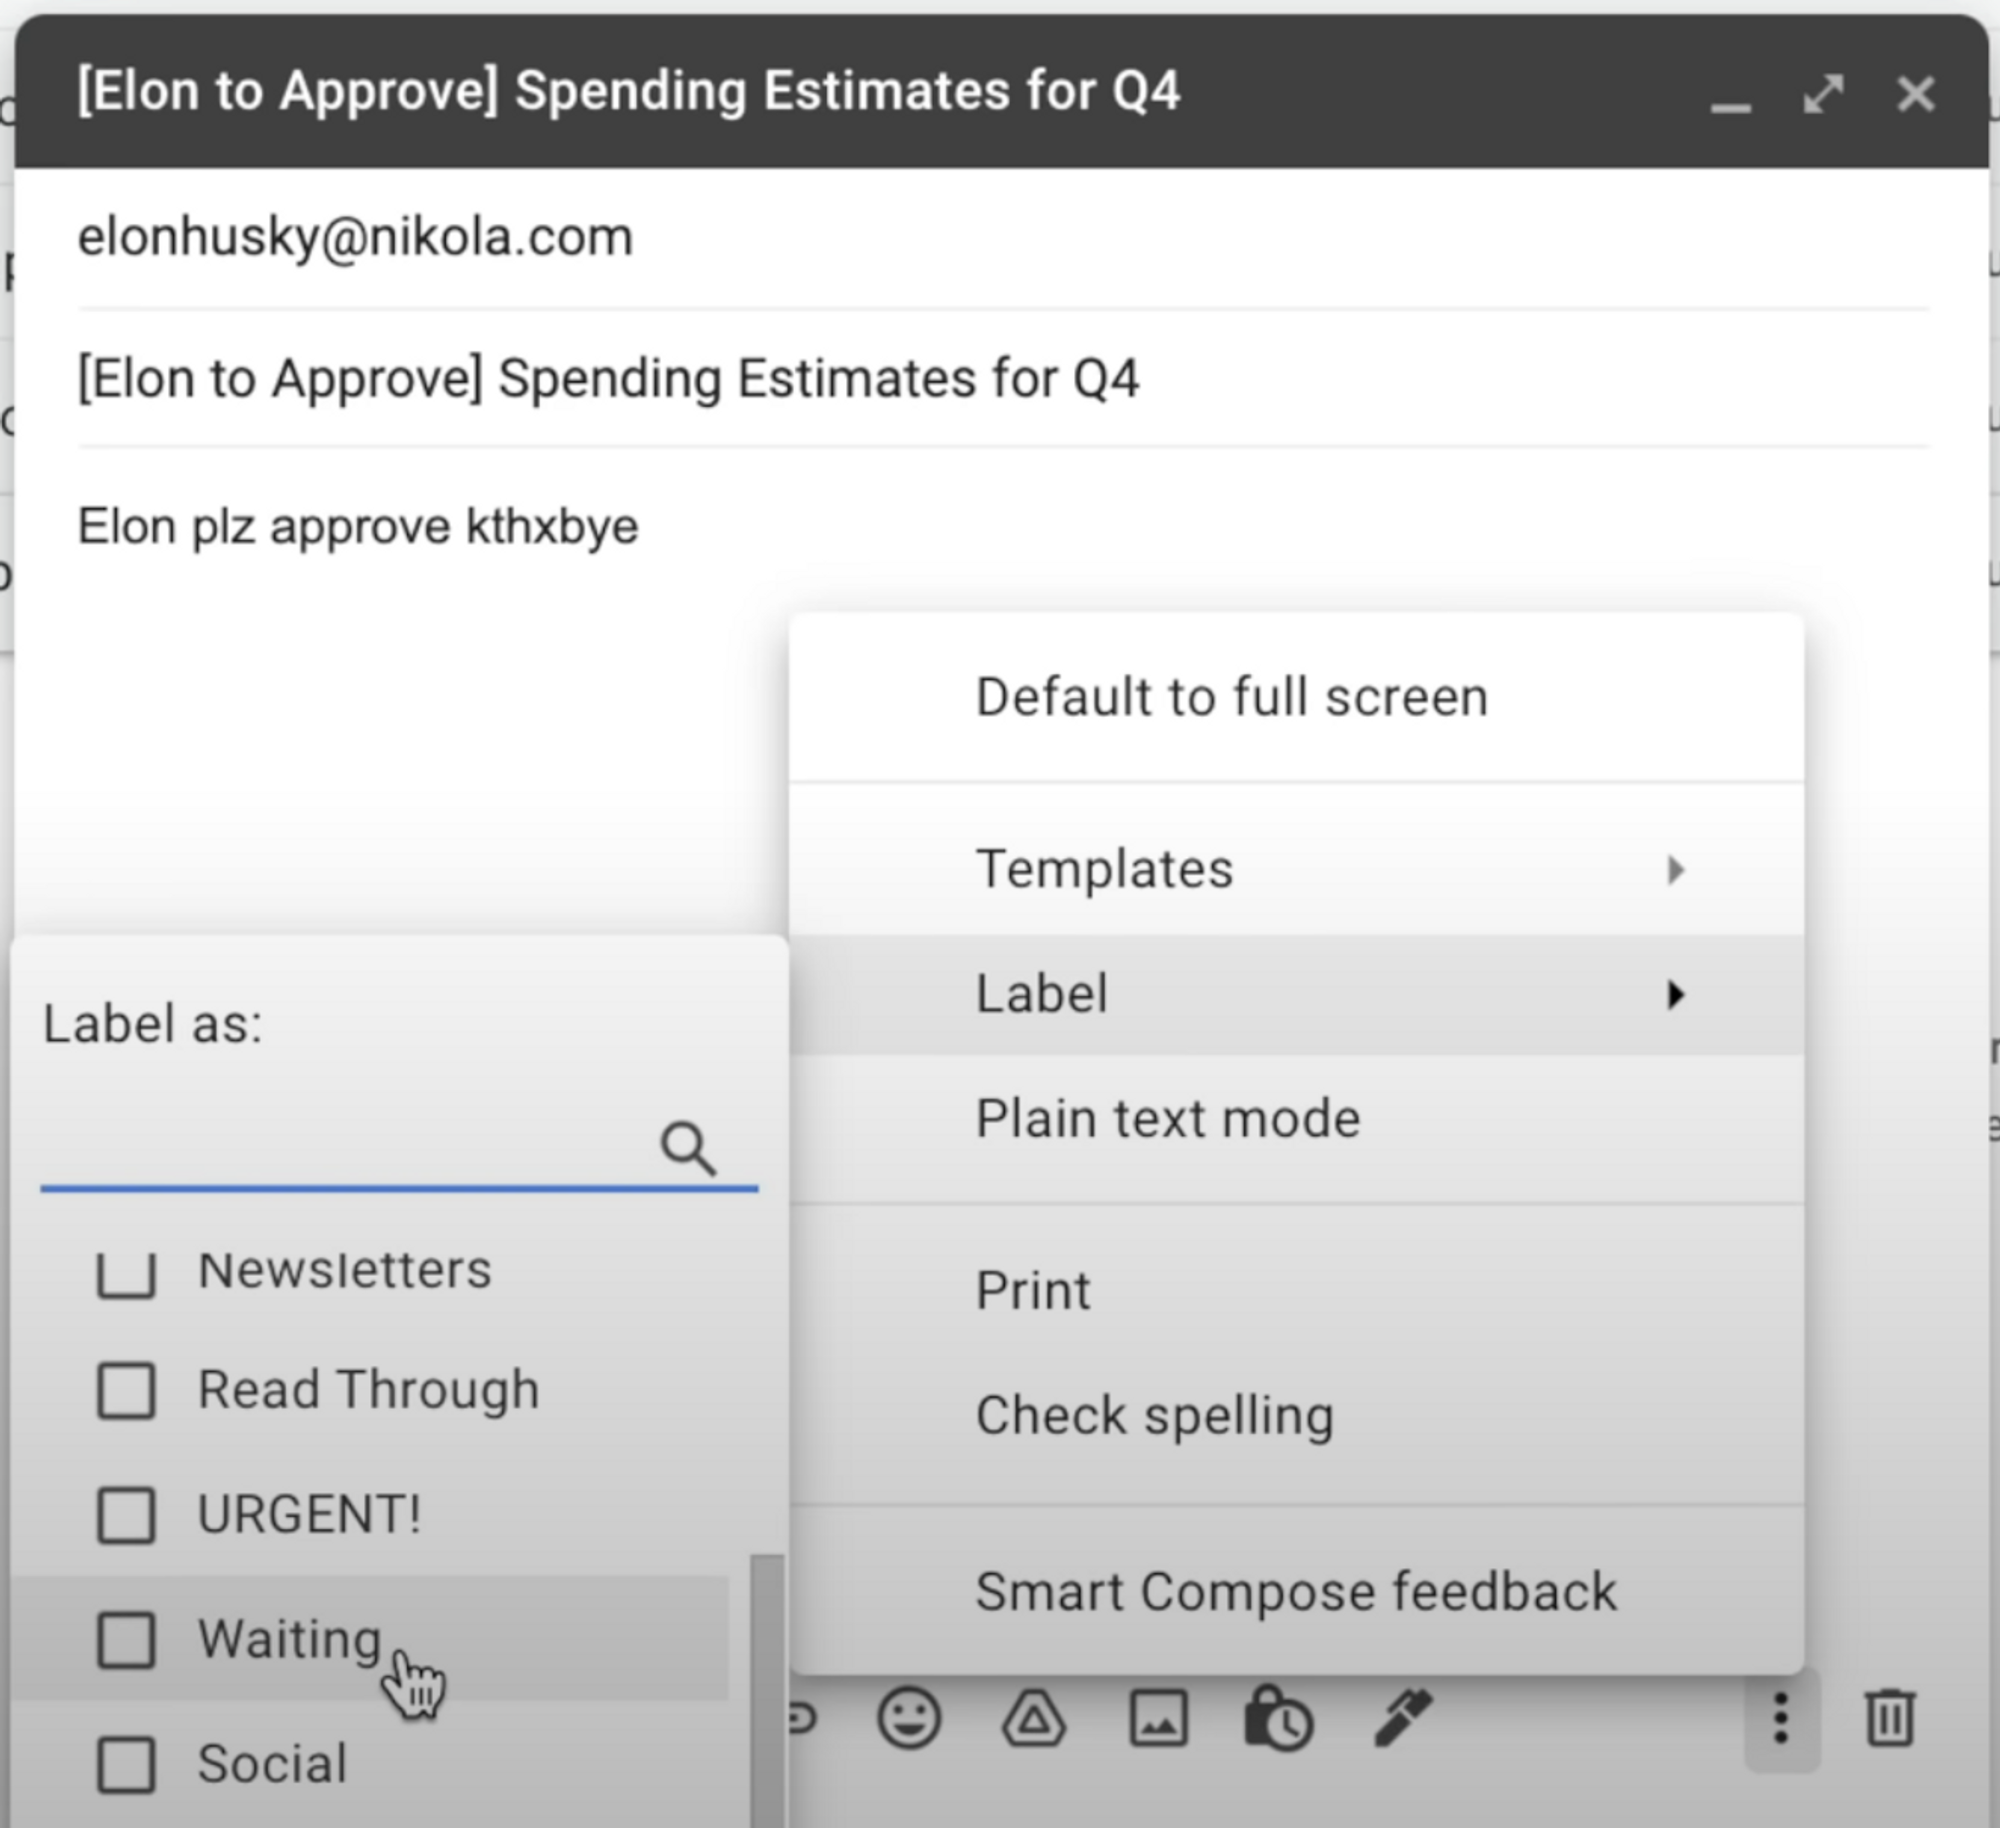The image size is (2000, 1828).
Task: Open the Label menu item
Action: [x=1296, y=994]
